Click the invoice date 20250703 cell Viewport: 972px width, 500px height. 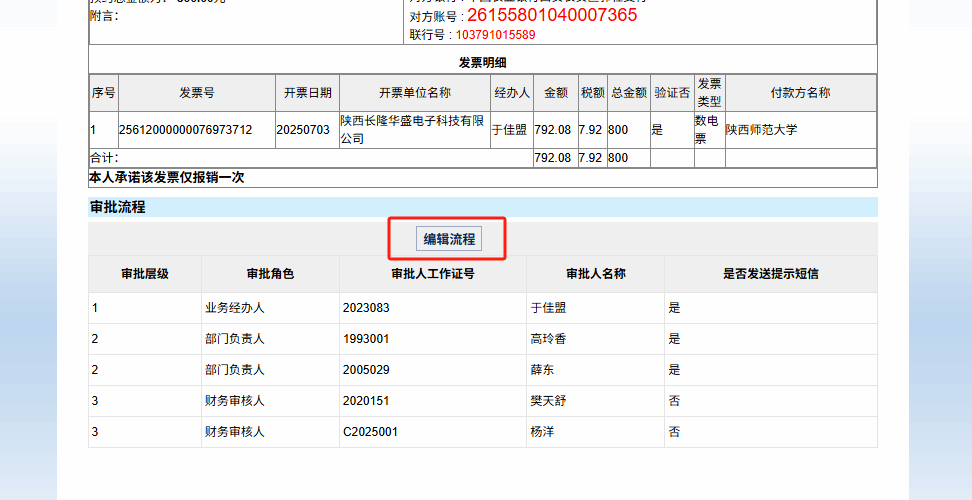point(302,130)
